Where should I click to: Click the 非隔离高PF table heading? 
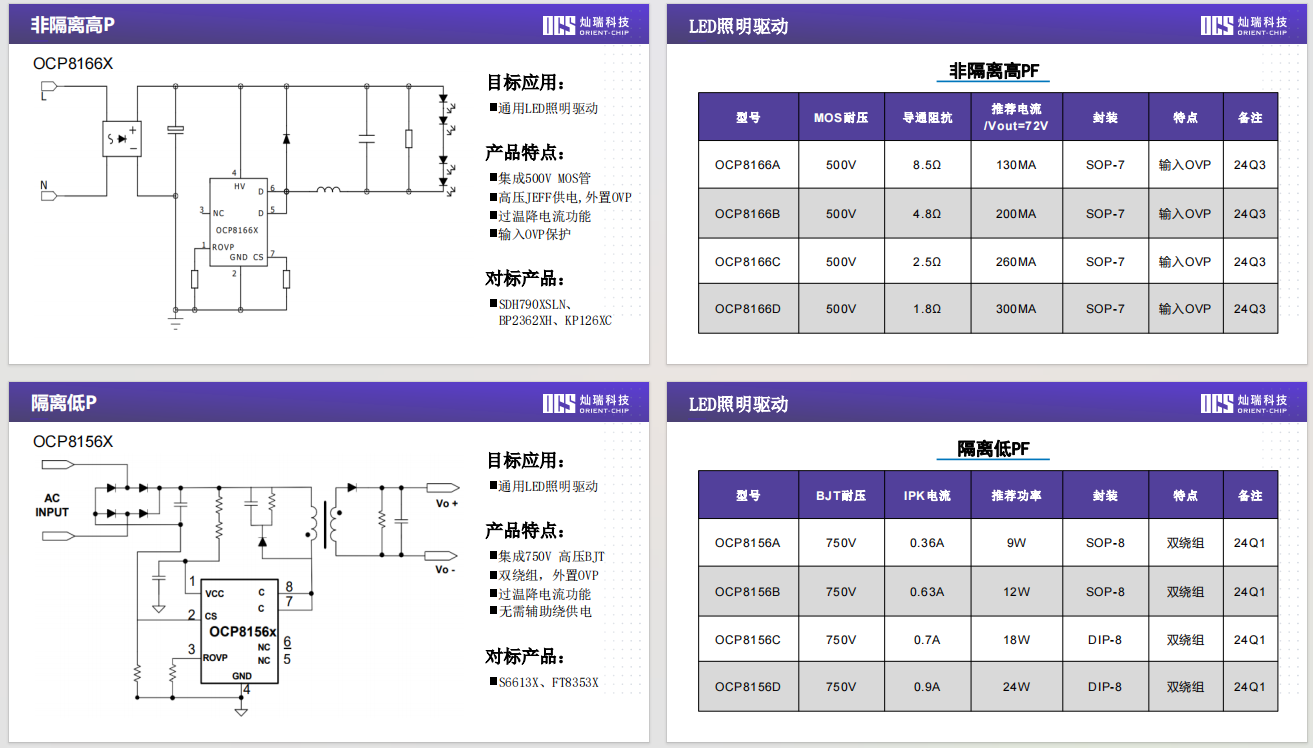pos(994,71)
